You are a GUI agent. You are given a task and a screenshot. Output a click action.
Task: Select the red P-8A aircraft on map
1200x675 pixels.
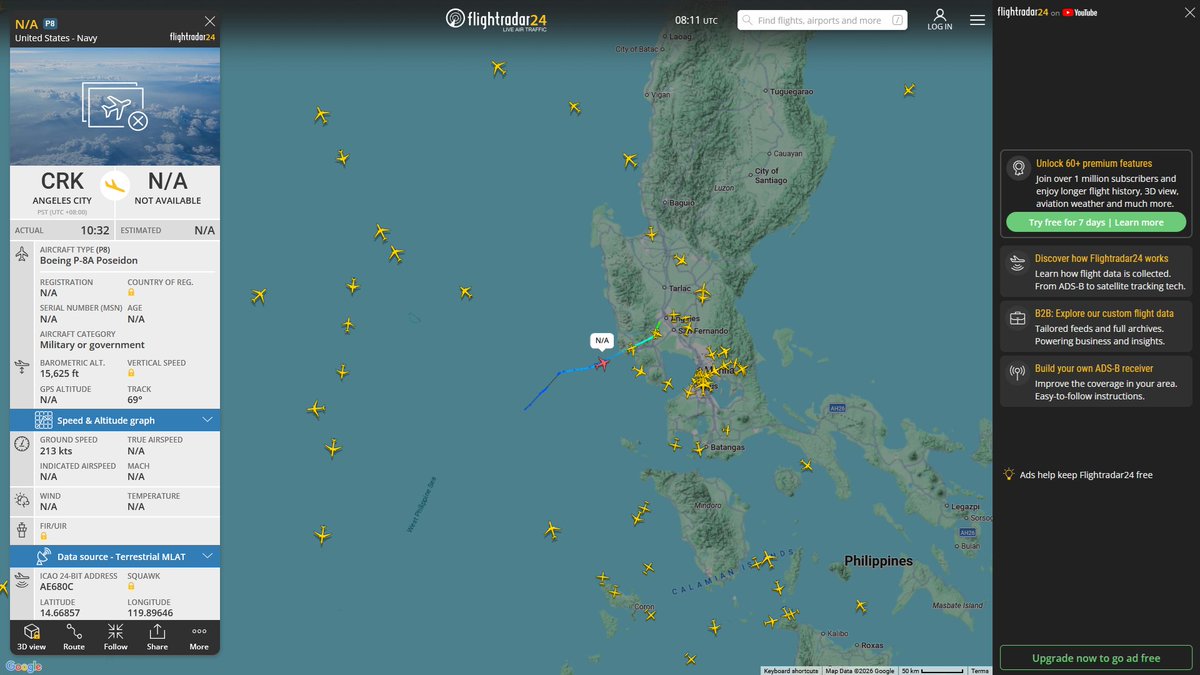pos(601,363)
